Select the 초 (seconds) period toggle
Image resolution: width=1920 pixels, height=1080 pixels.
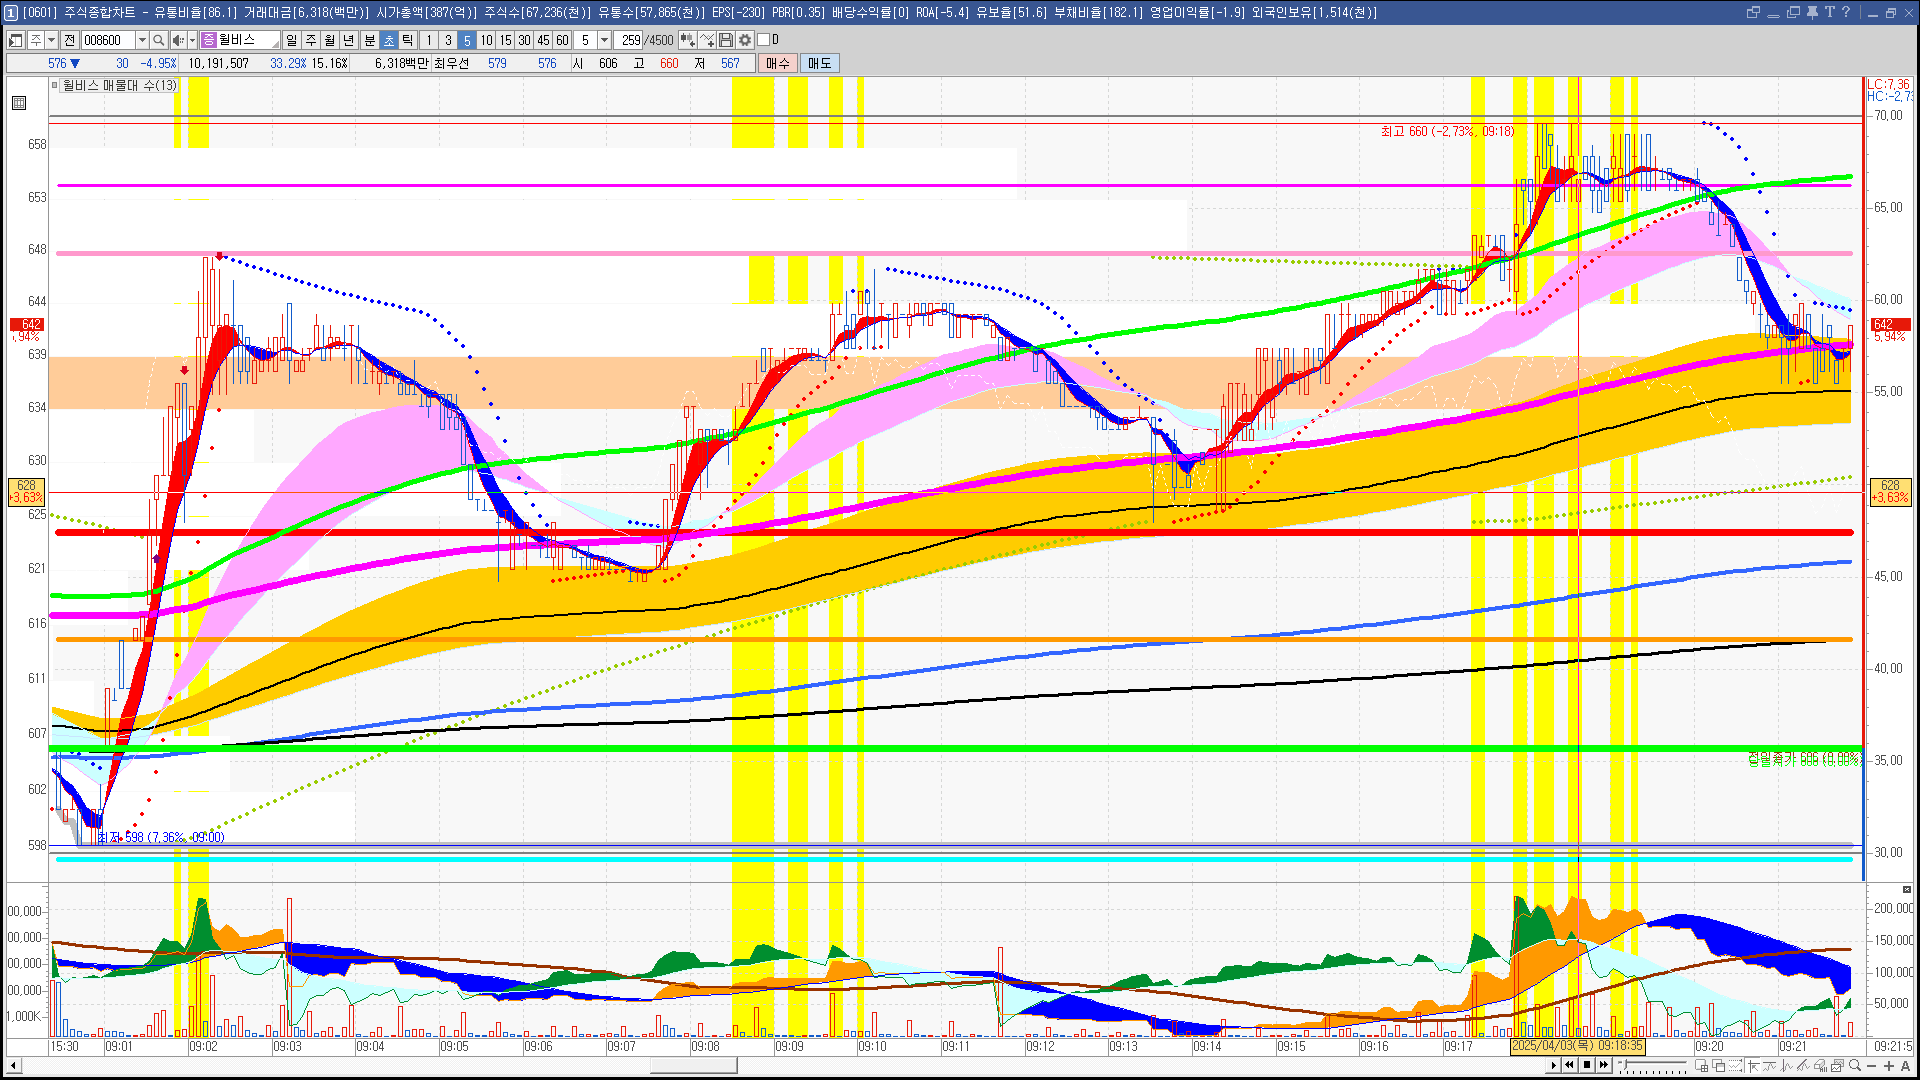tap(389, 40)
